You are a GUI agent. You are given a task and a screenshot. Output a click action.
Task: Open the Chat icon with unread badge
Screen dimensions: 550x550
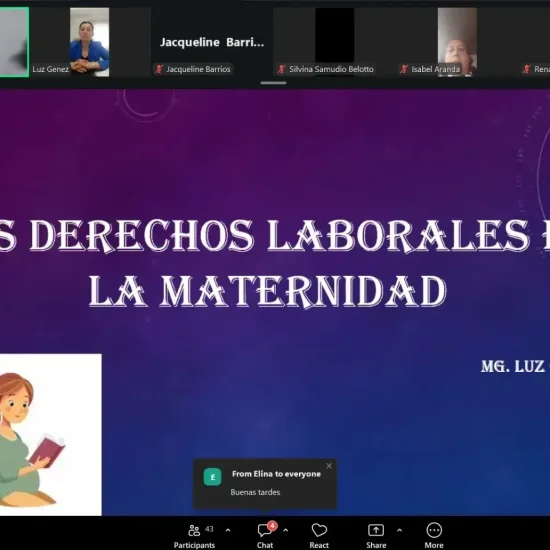(266, 530)
